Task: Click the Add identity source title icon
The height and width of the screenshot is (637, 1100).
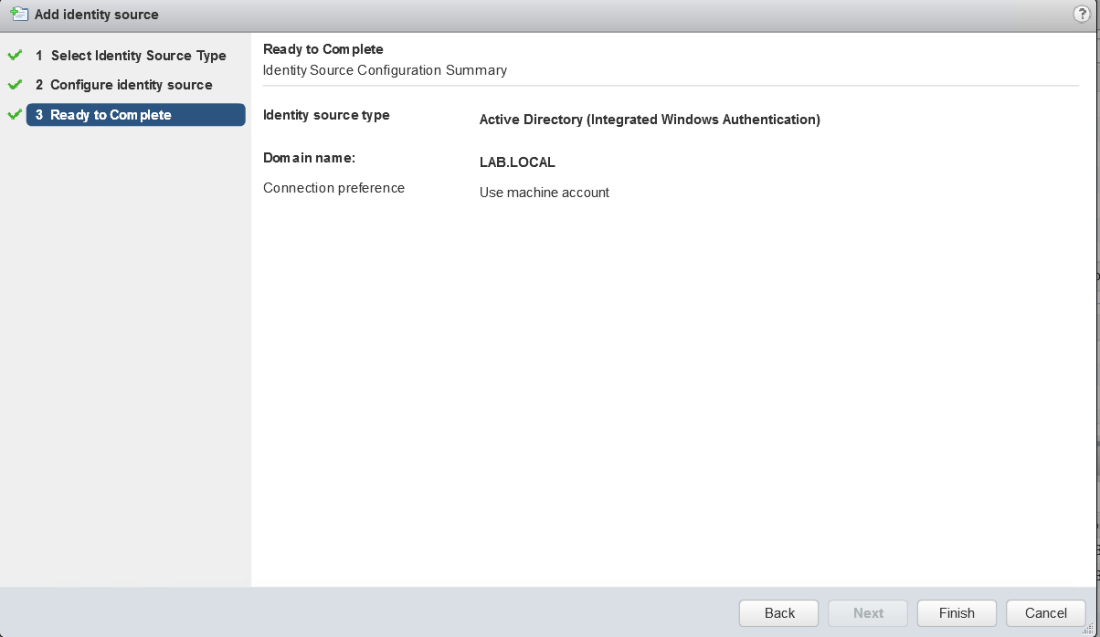Action: tap(19, 15)
